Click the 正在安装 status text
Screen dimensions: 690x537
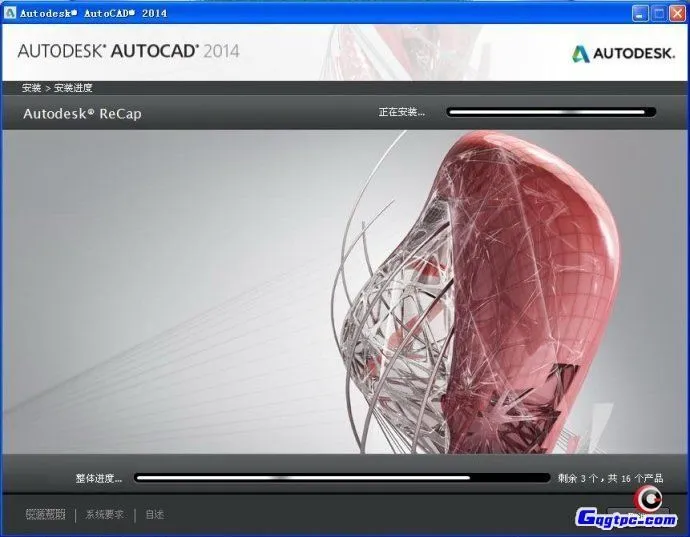(x=401, y=112)
